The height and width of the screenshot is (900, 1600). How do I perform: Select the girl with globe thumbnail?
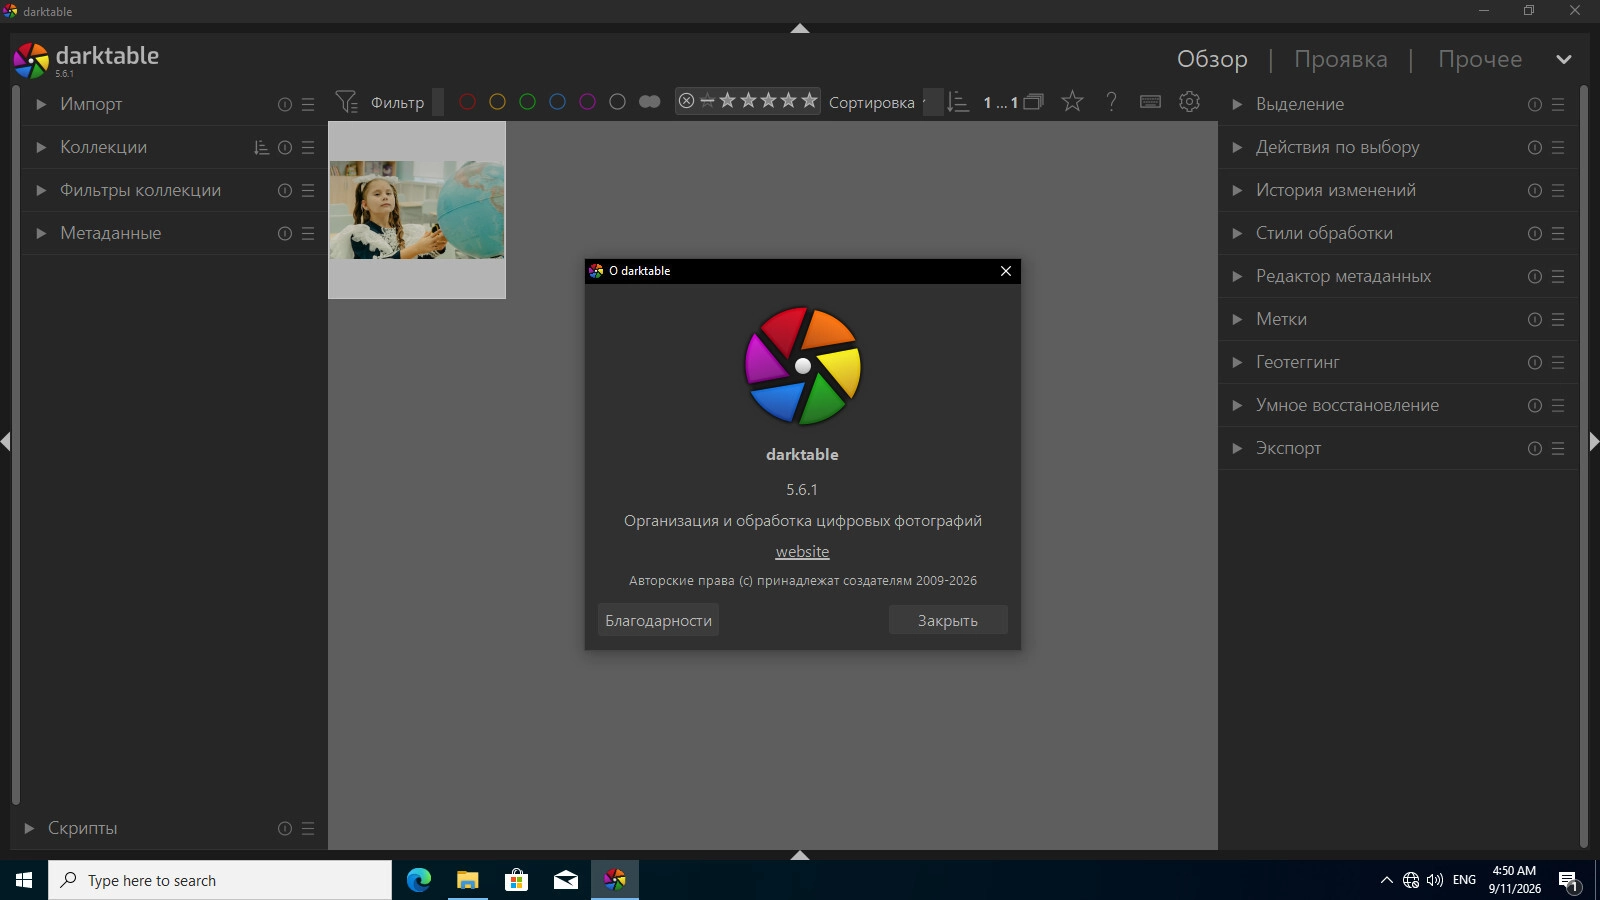[417, 210]
